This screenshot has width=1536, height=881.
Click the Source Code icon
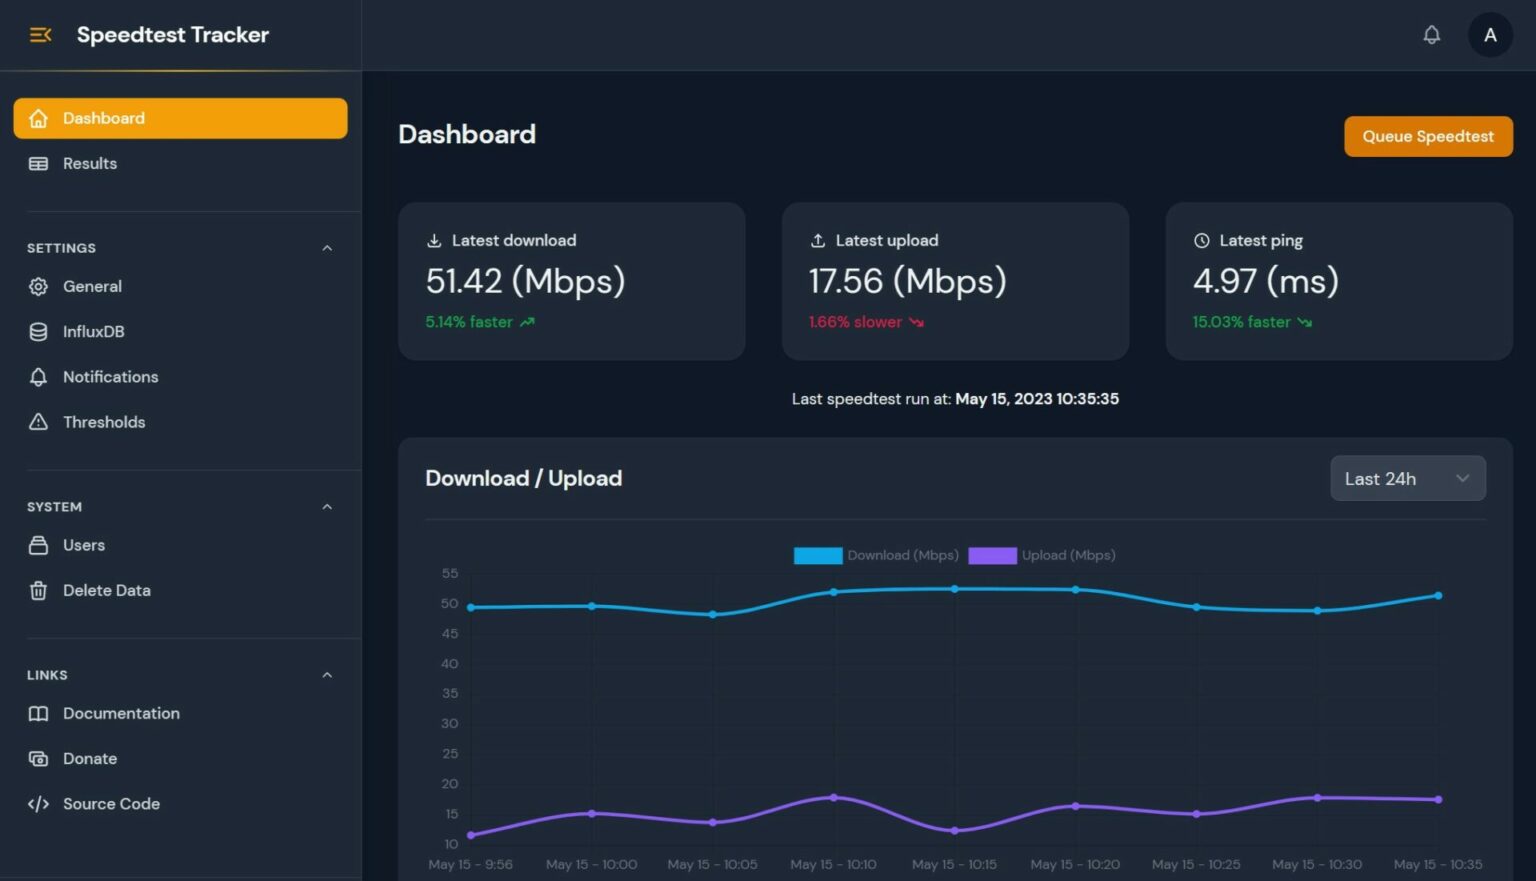(x=38, y=803)
